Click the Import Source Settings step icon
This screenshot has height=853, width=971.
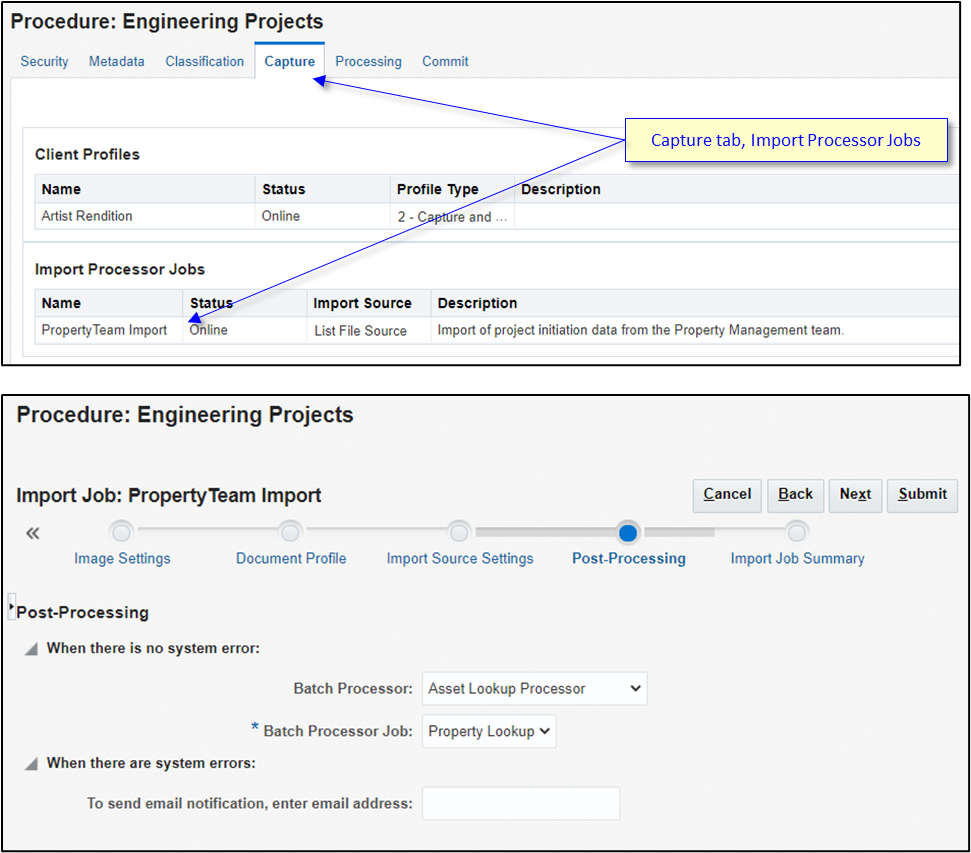click(459, 531)
